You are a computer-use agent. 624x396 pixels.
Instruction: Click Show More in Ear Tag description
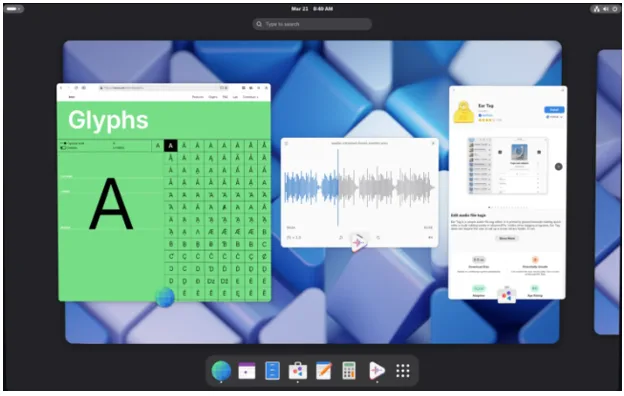507,238
